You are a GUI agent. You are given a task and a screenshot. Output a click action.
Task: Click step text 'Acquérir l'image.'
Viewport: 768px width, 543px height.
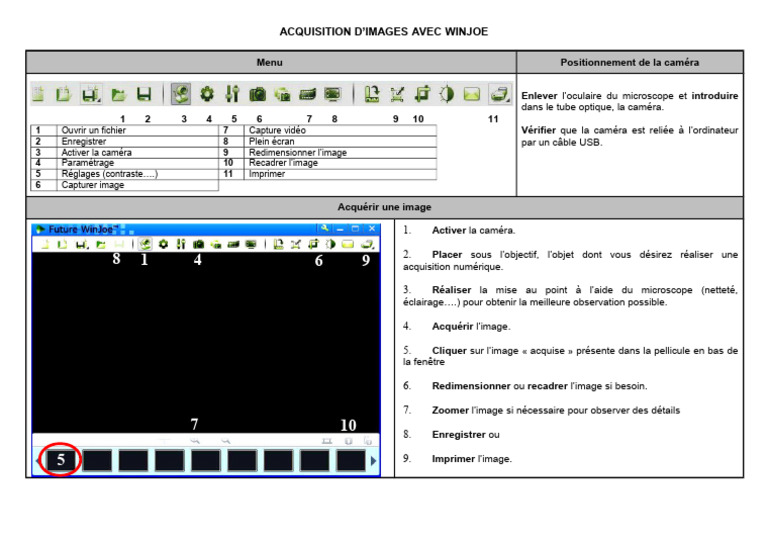(471, 327)
